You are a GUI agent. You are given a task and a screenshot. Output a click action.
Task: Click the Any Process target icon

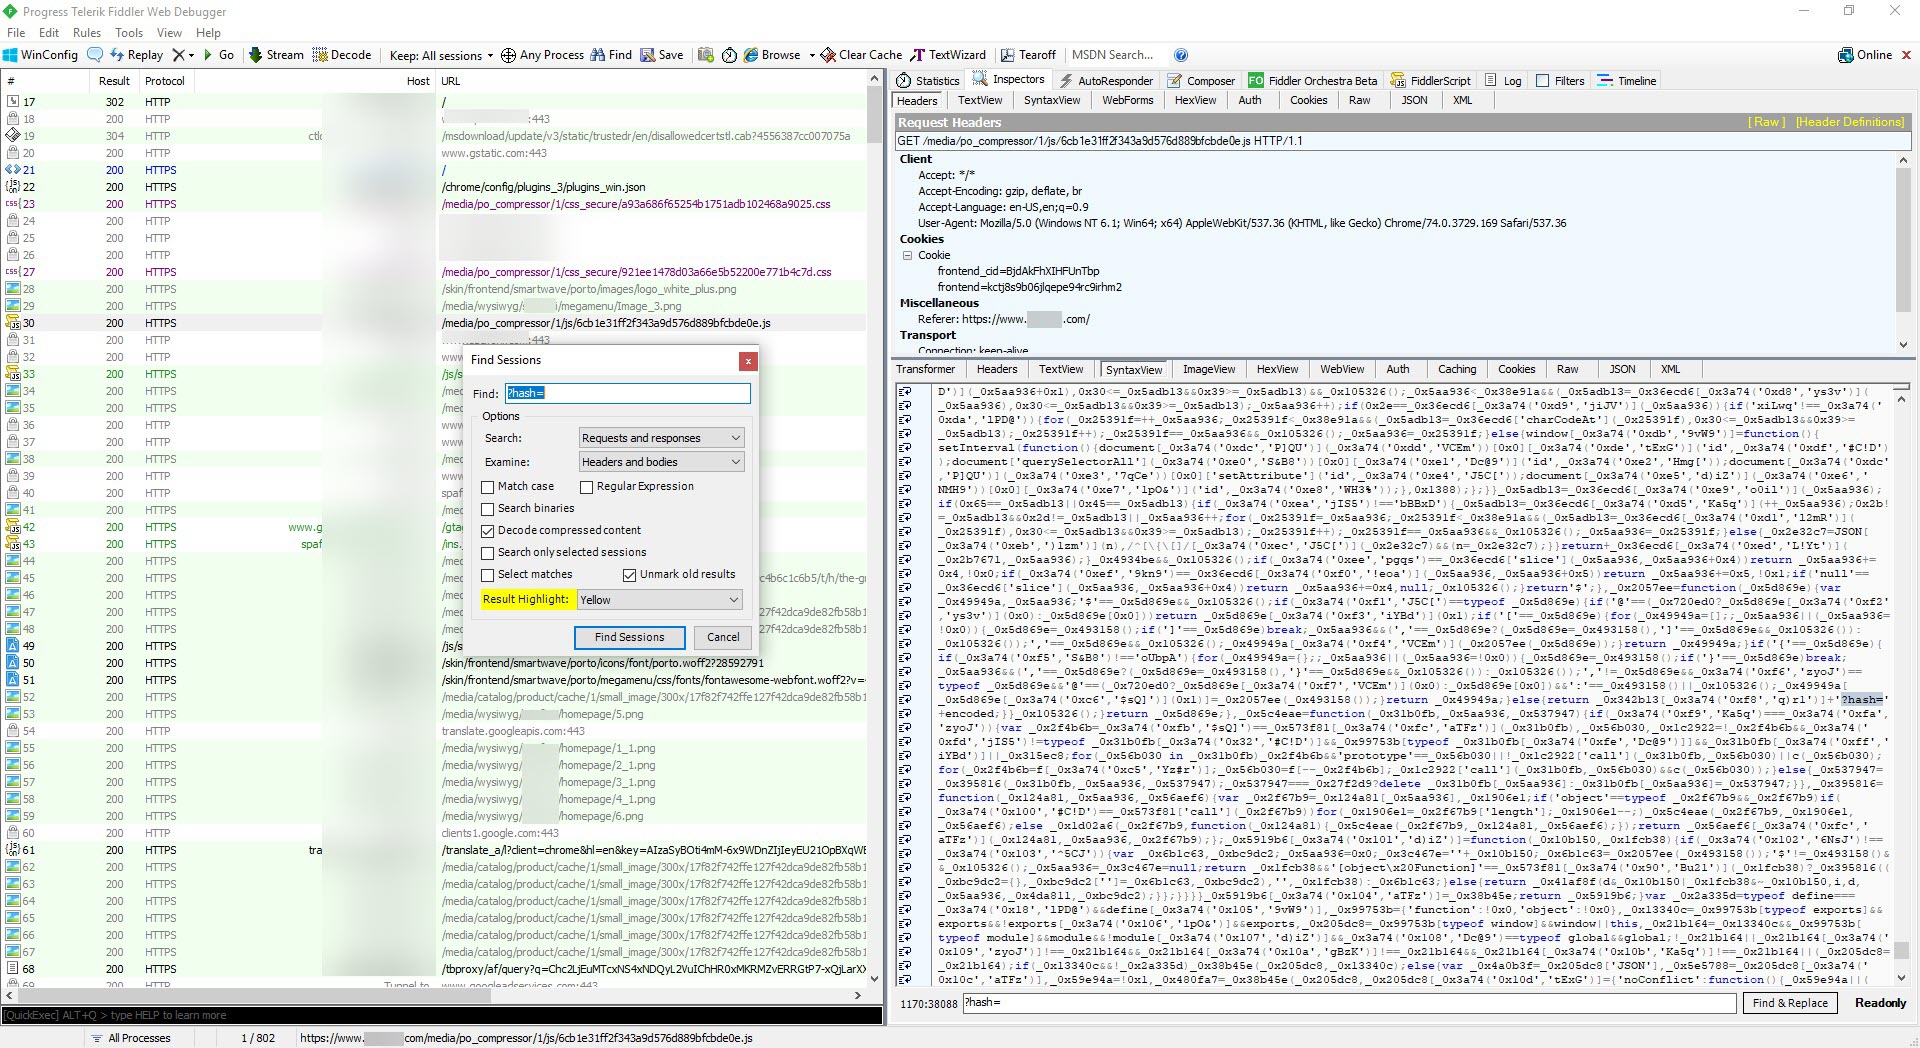coord(508,55)
